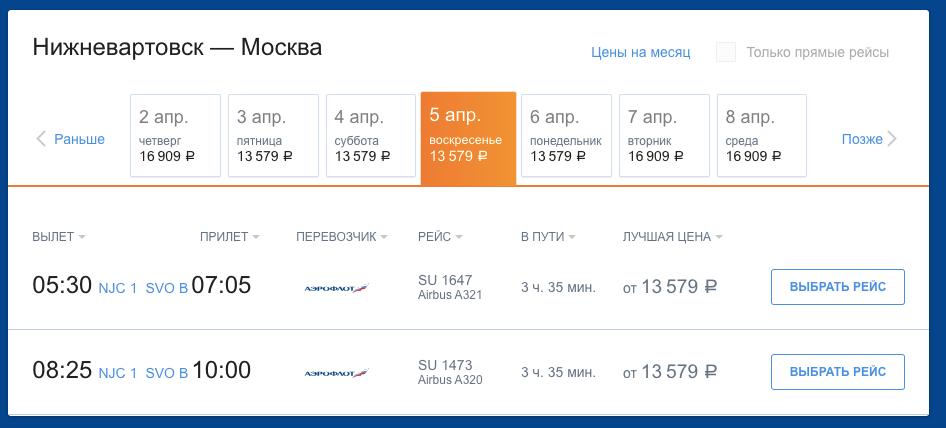
Task: Sort by Рейс column header
Action: coord(441,237)
